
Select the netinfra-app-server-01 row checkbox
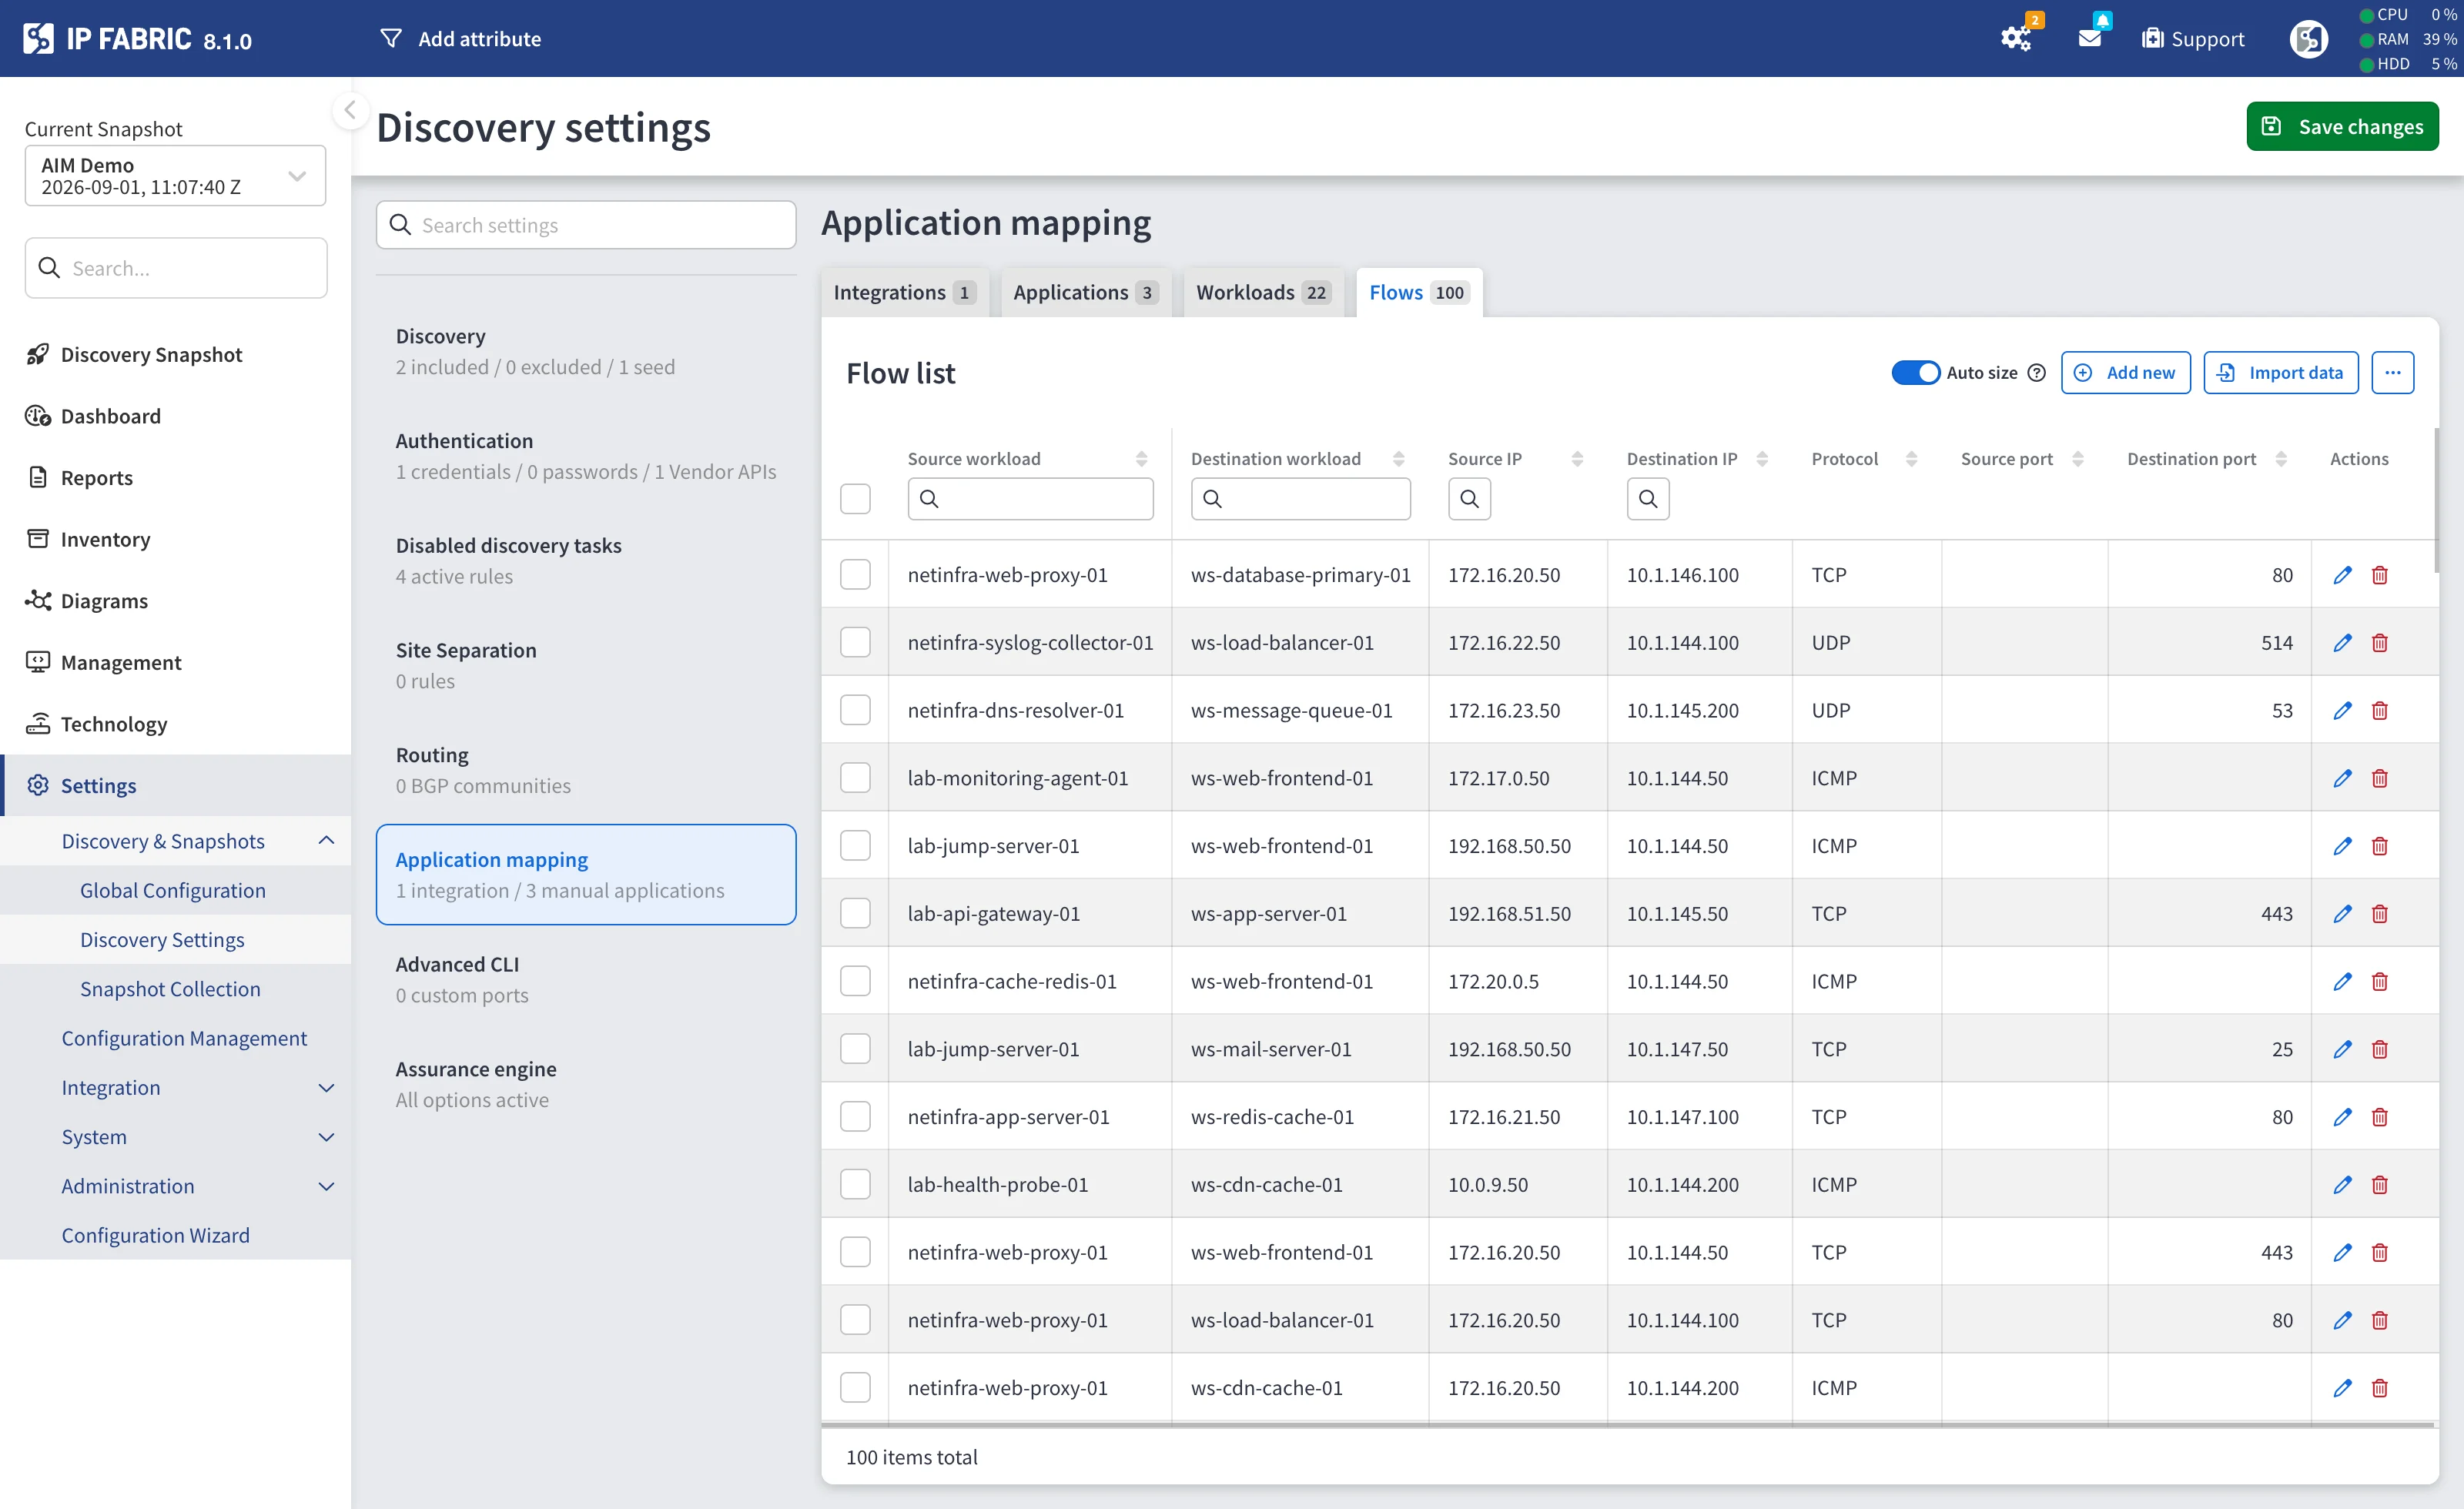855,1117
